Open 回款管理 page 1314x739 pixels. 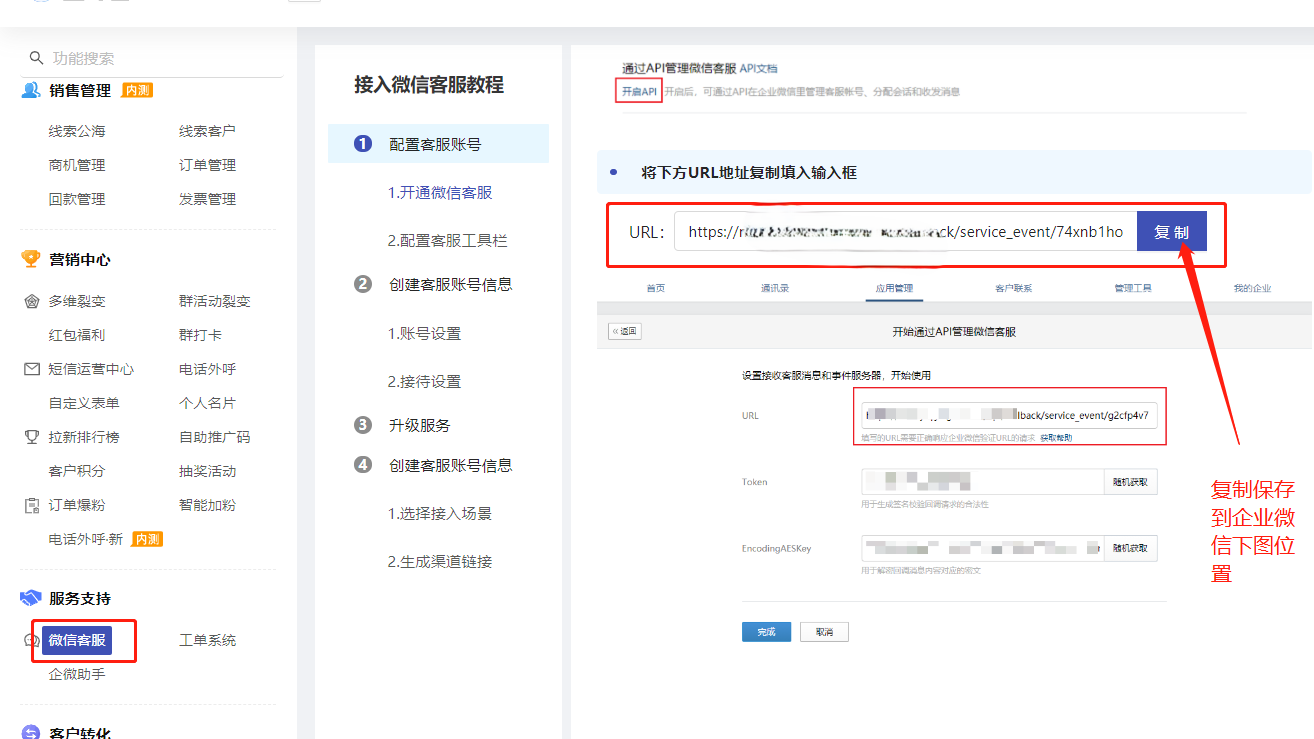(x=77, y=199)
